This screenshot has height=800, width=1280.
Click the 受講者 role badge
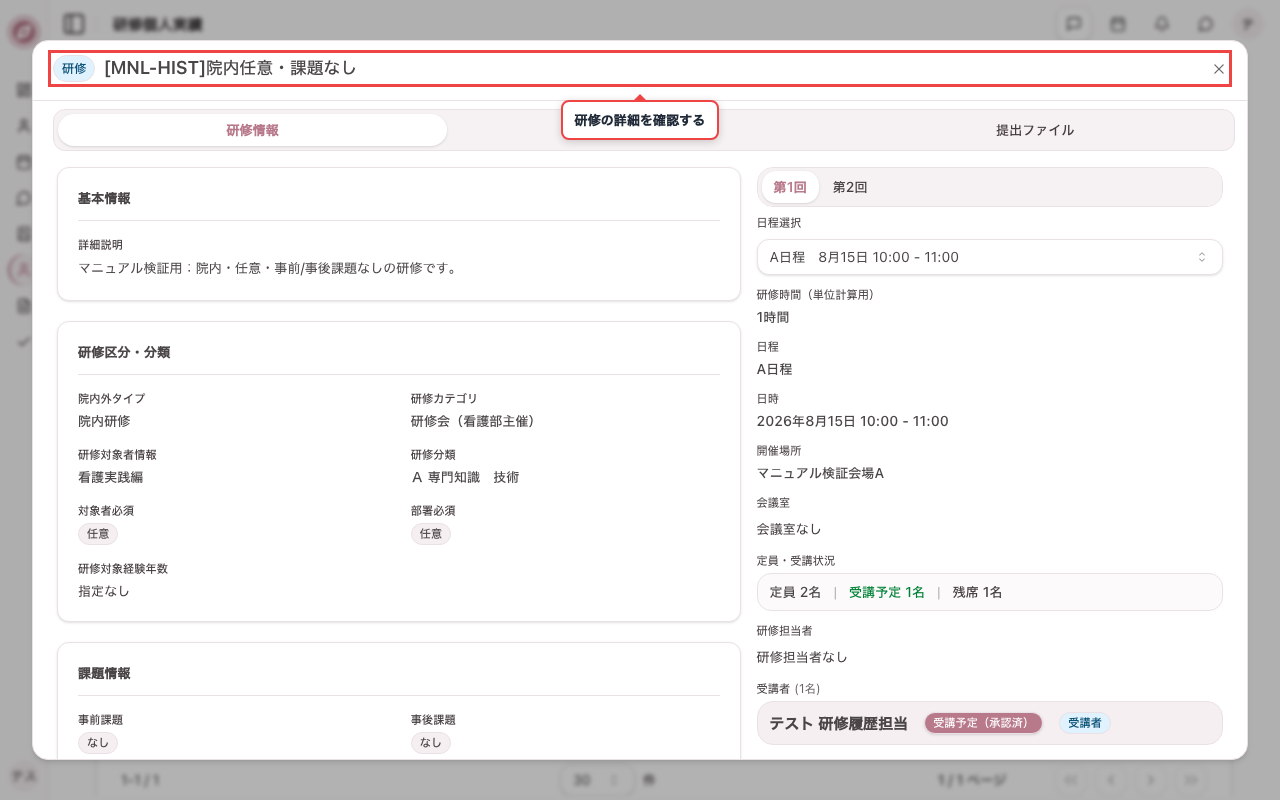pyautogui.click(x=1085, y=723)
